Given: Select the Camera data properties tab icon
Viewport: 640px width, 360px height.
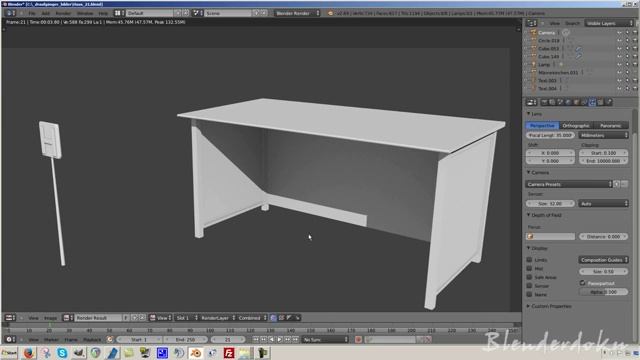Looking at the screenshot, I should tap(593, 102).
